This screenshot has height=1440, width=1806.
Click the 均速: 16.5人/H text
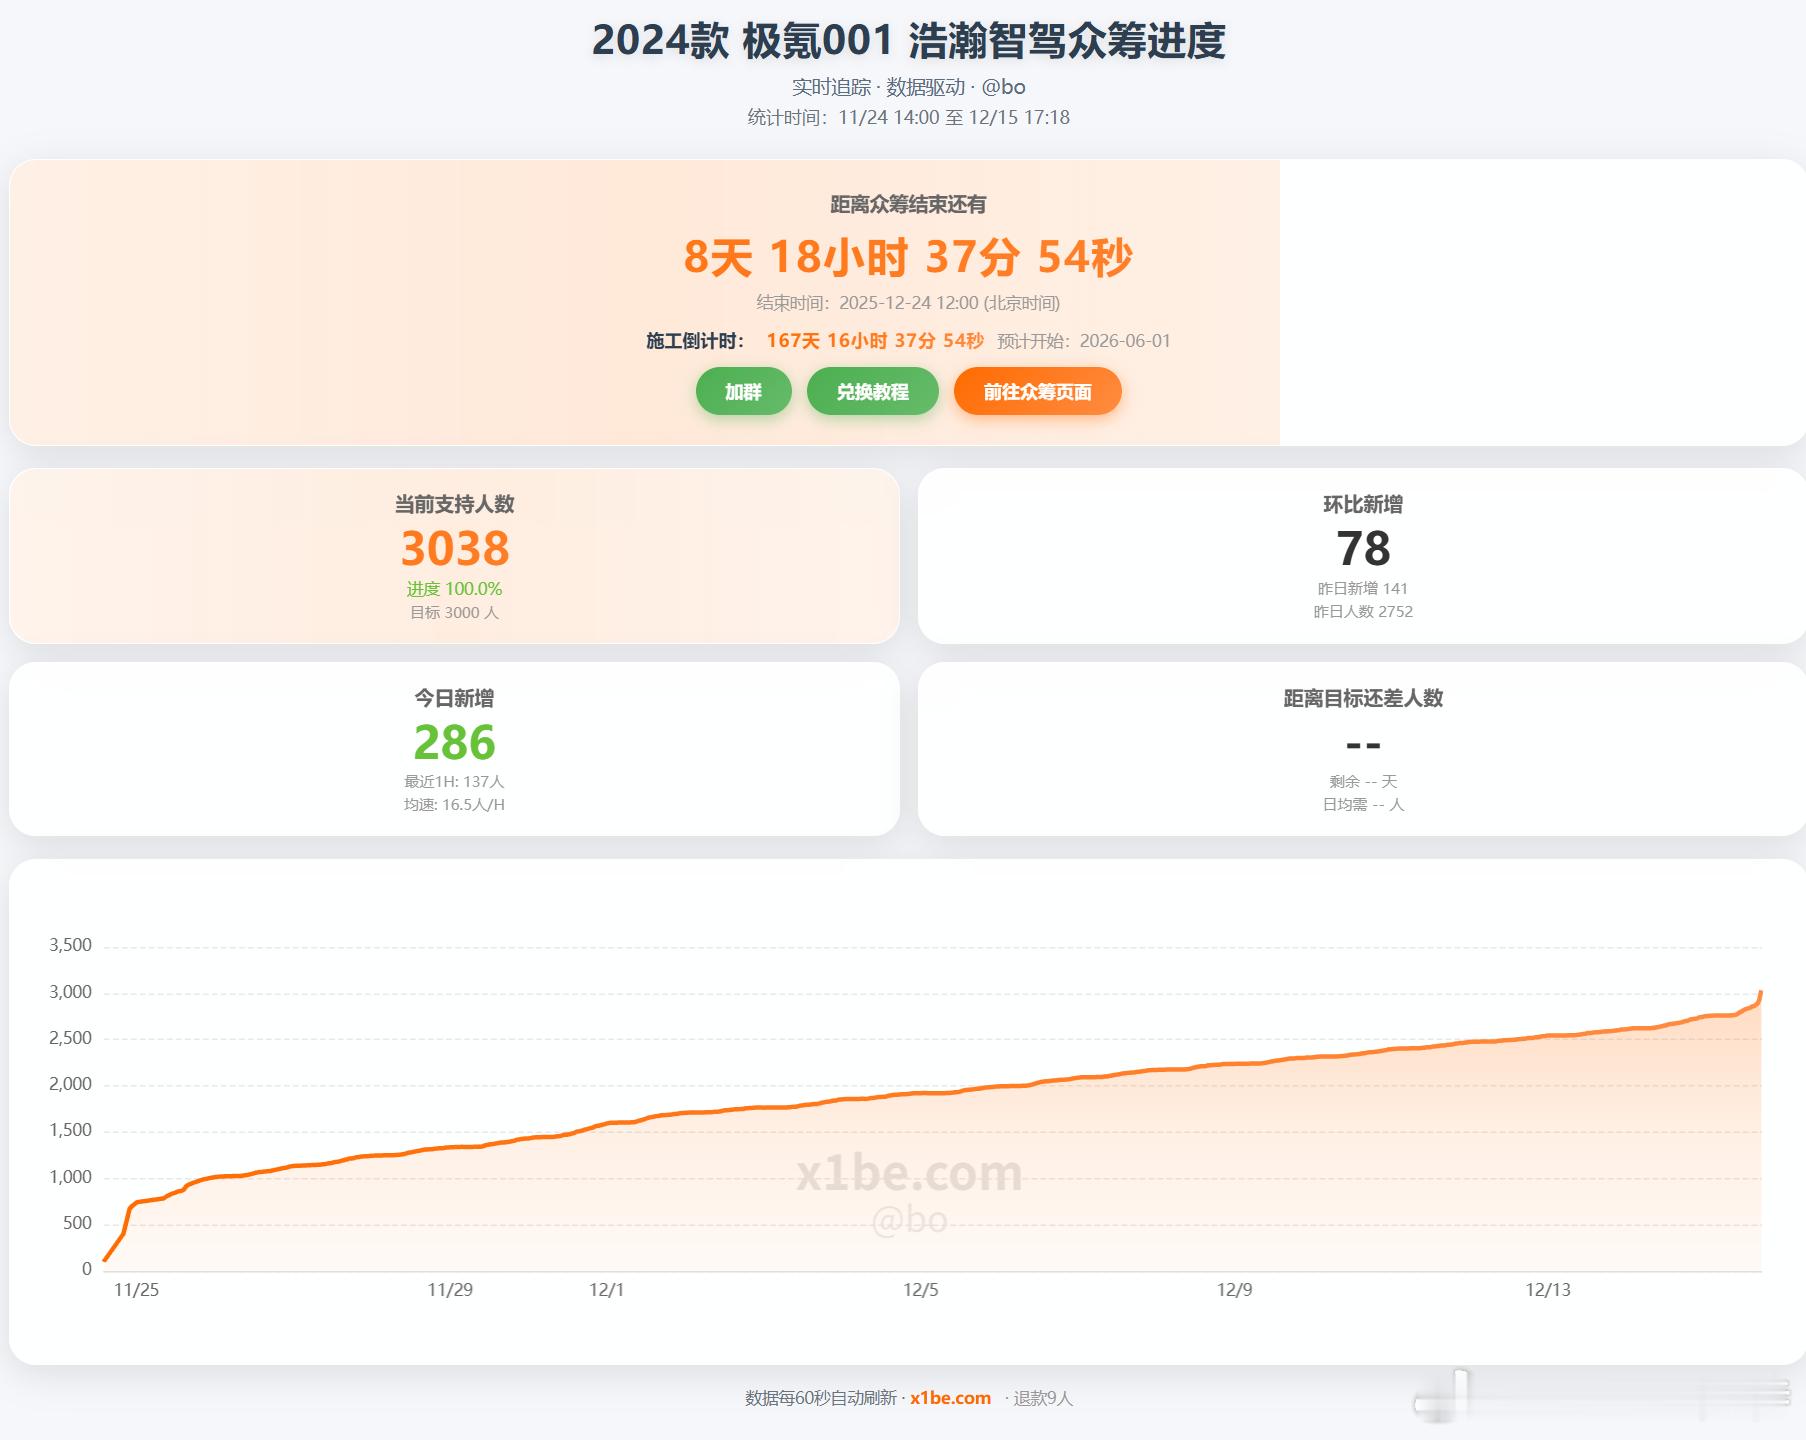tap(454, 804)
